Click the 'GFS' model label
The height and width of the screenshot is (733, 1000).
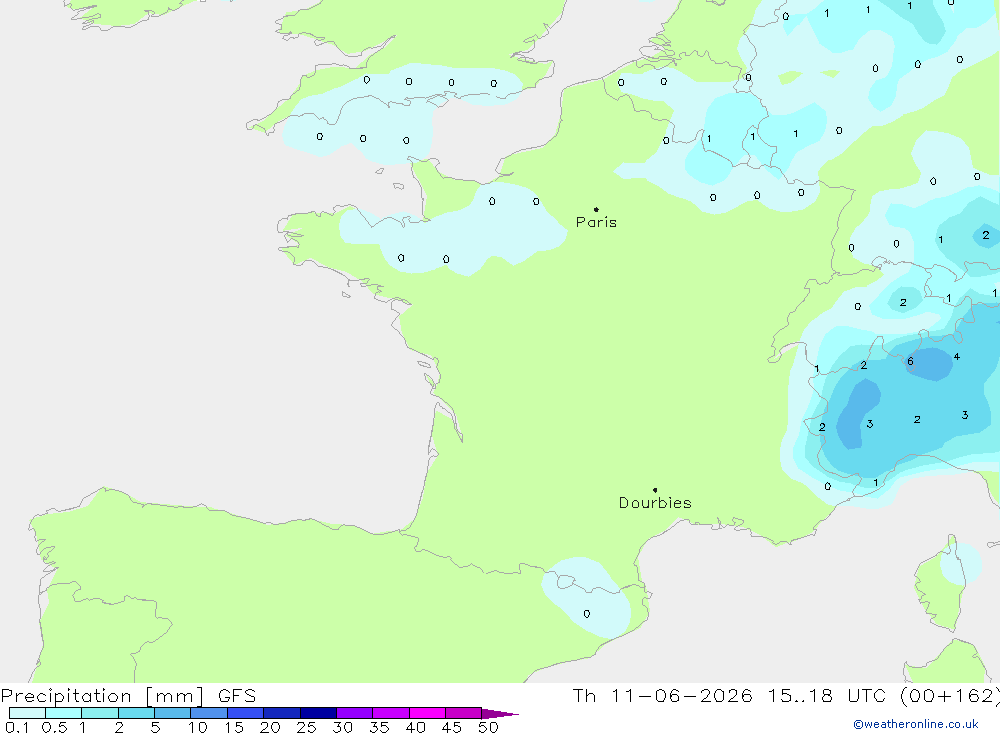(x=237, y=696)
